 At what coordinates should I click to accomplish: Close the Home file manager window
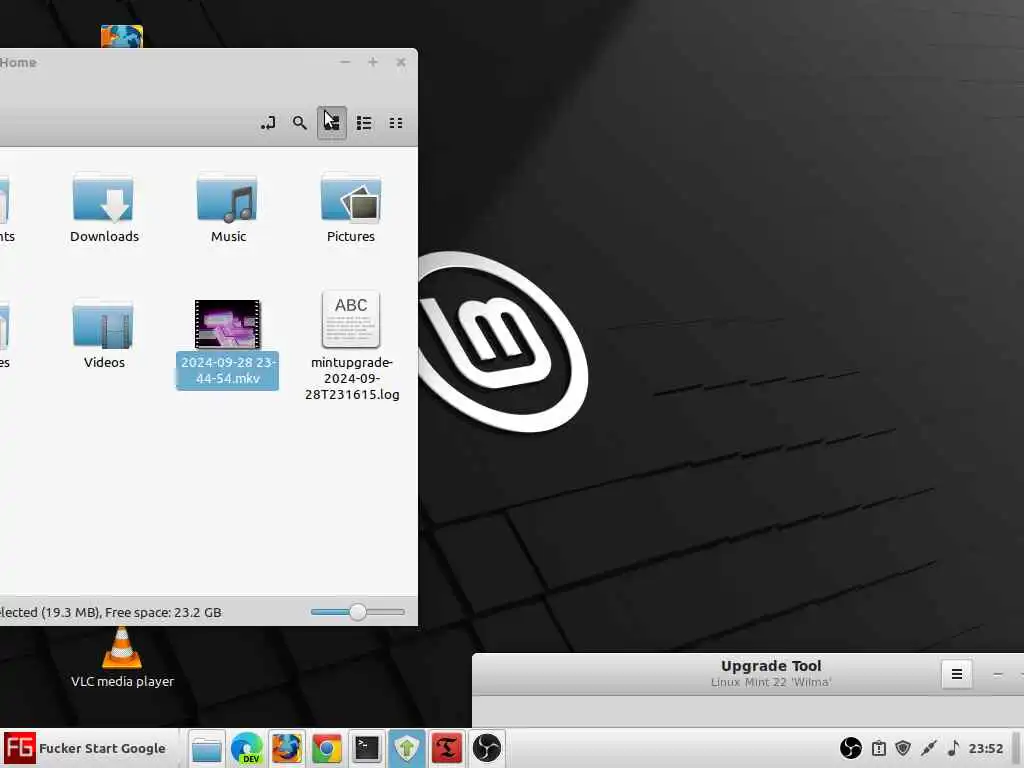[x=401, y=62]
